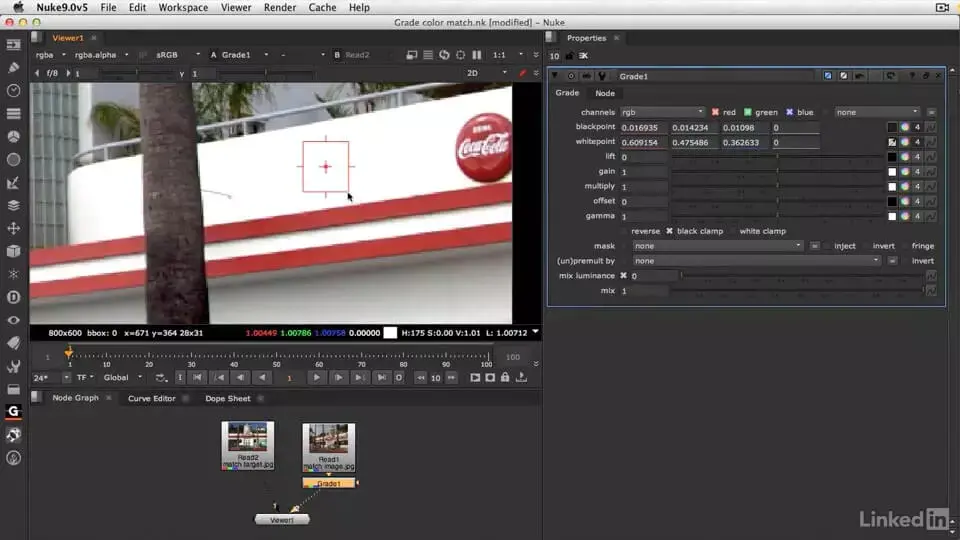
Task: Disable the black clamp checkbox
Action: 669,231
